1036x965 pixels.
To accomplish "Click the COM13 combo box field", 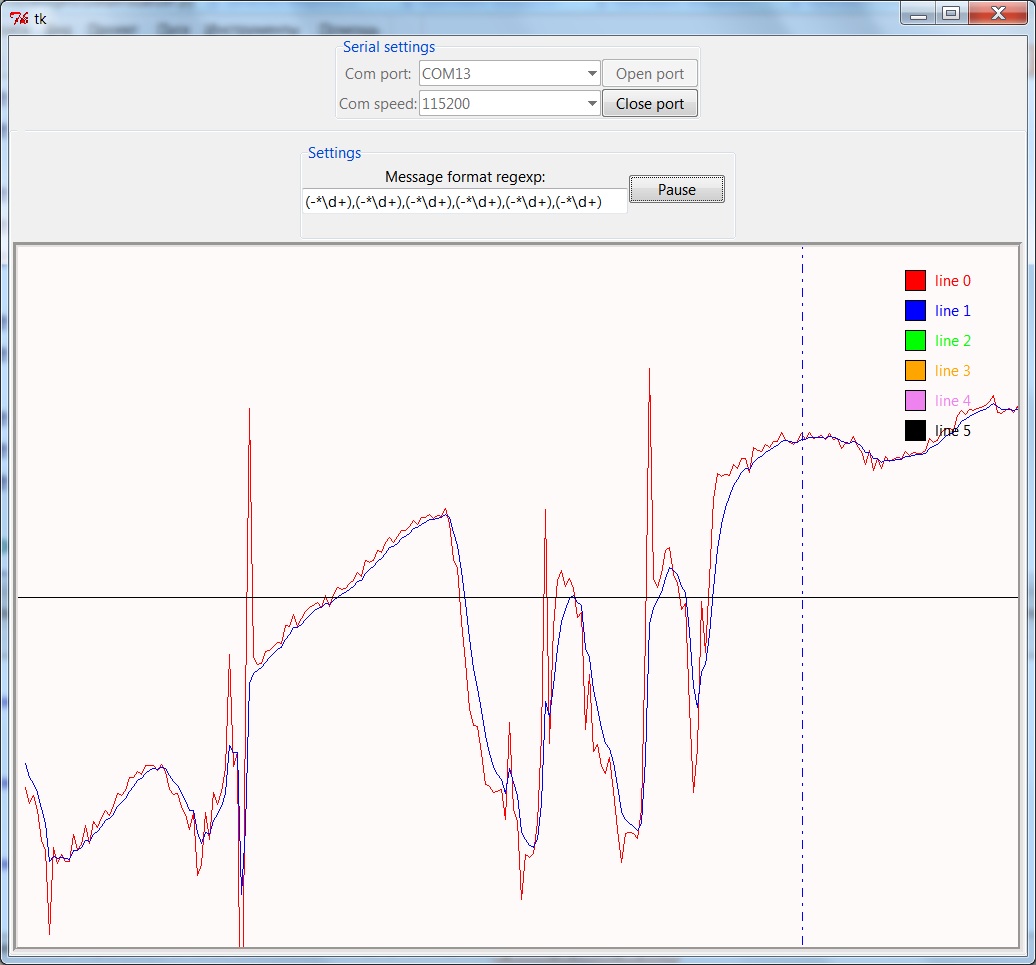I will [x=500, y=74].
